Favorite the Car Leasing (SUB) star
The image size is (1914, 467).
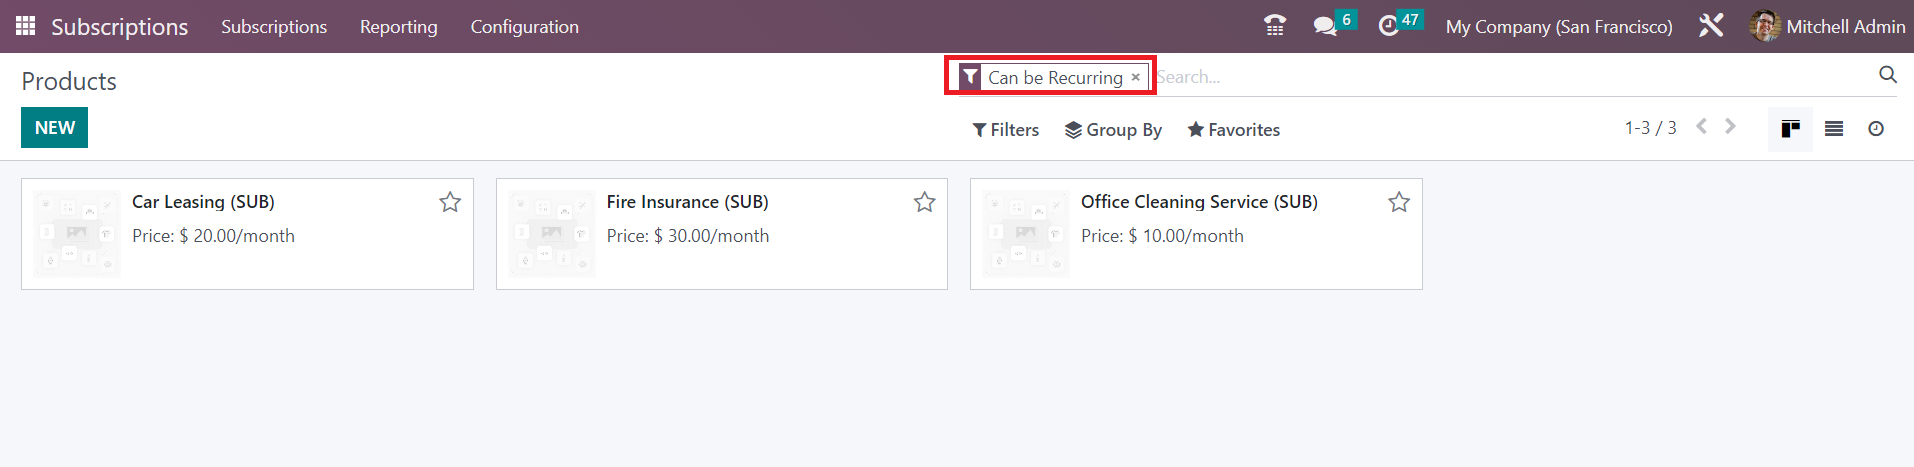(x=450, y=202)
